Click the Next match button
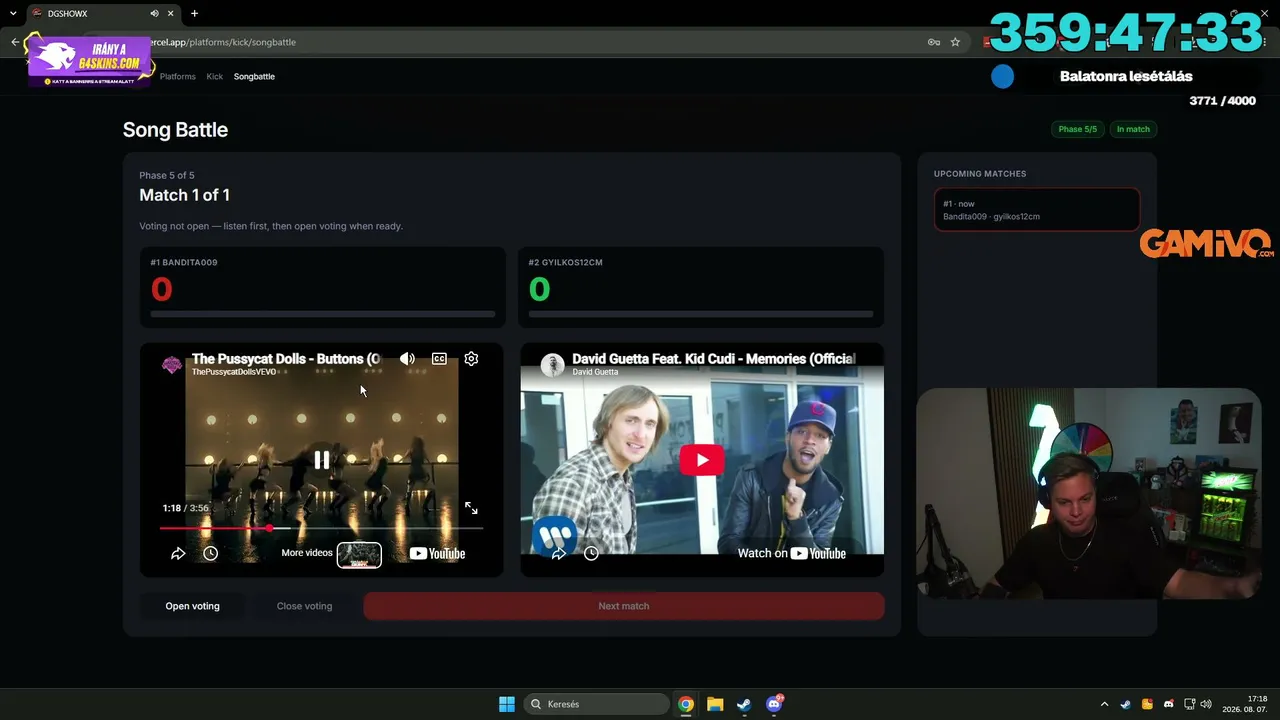 click(x=624, y=606)
